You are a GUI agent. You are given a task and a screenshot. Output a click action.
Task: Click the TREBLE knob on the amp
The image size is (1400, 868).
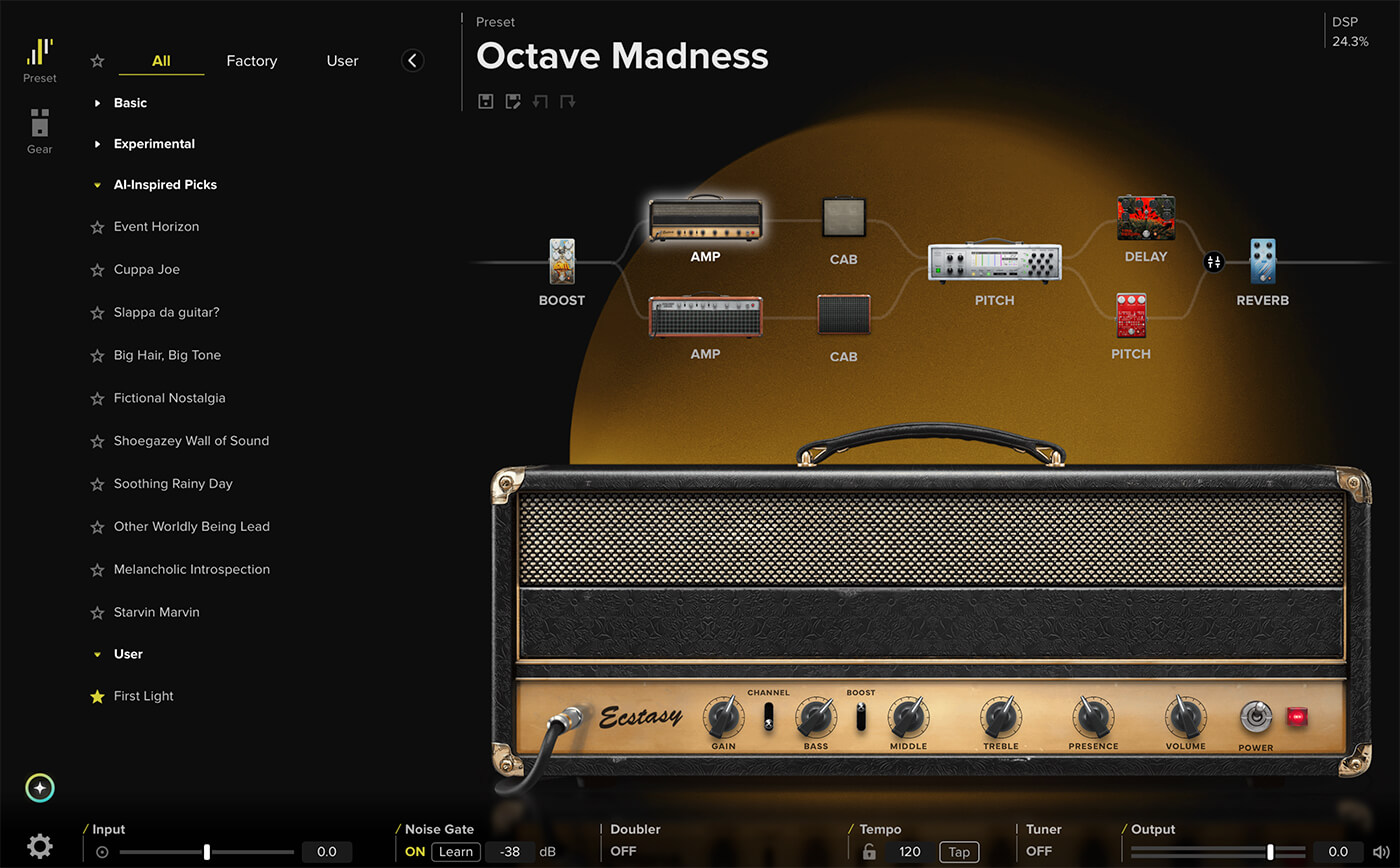[1001, 717]
